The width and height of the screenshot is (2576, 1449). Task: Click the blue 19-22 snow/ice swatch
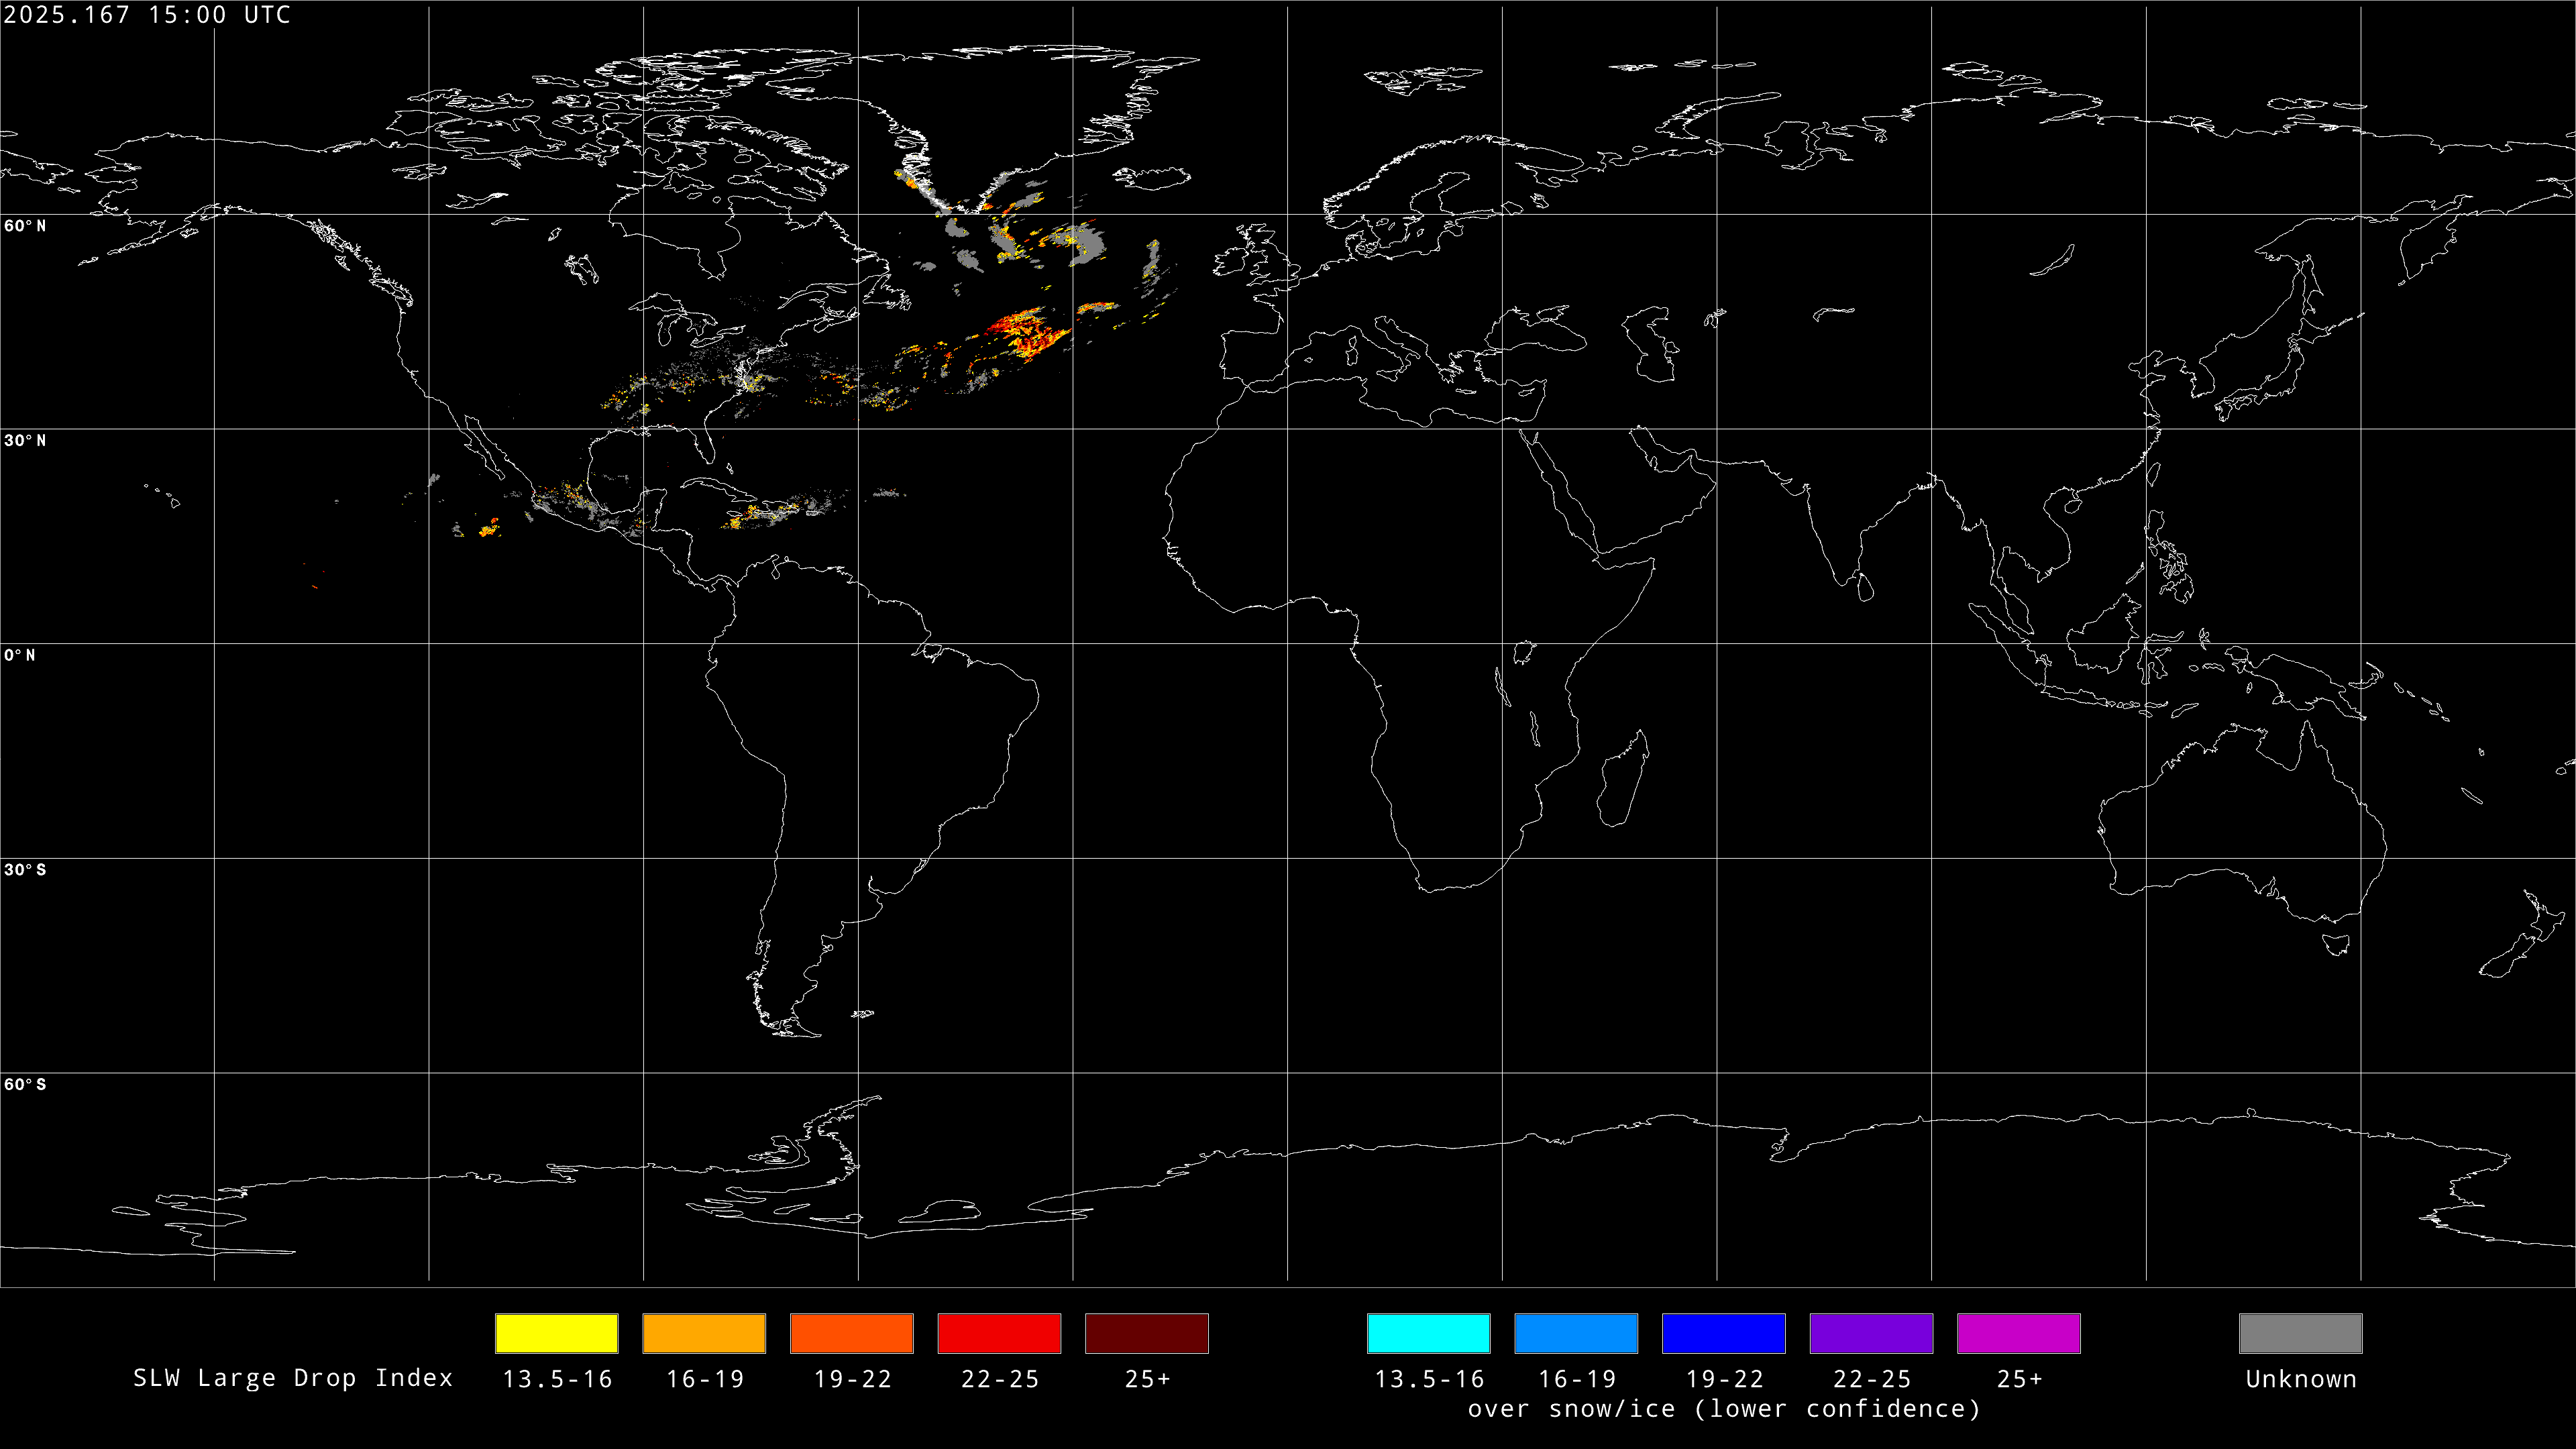[1723, 1333]
